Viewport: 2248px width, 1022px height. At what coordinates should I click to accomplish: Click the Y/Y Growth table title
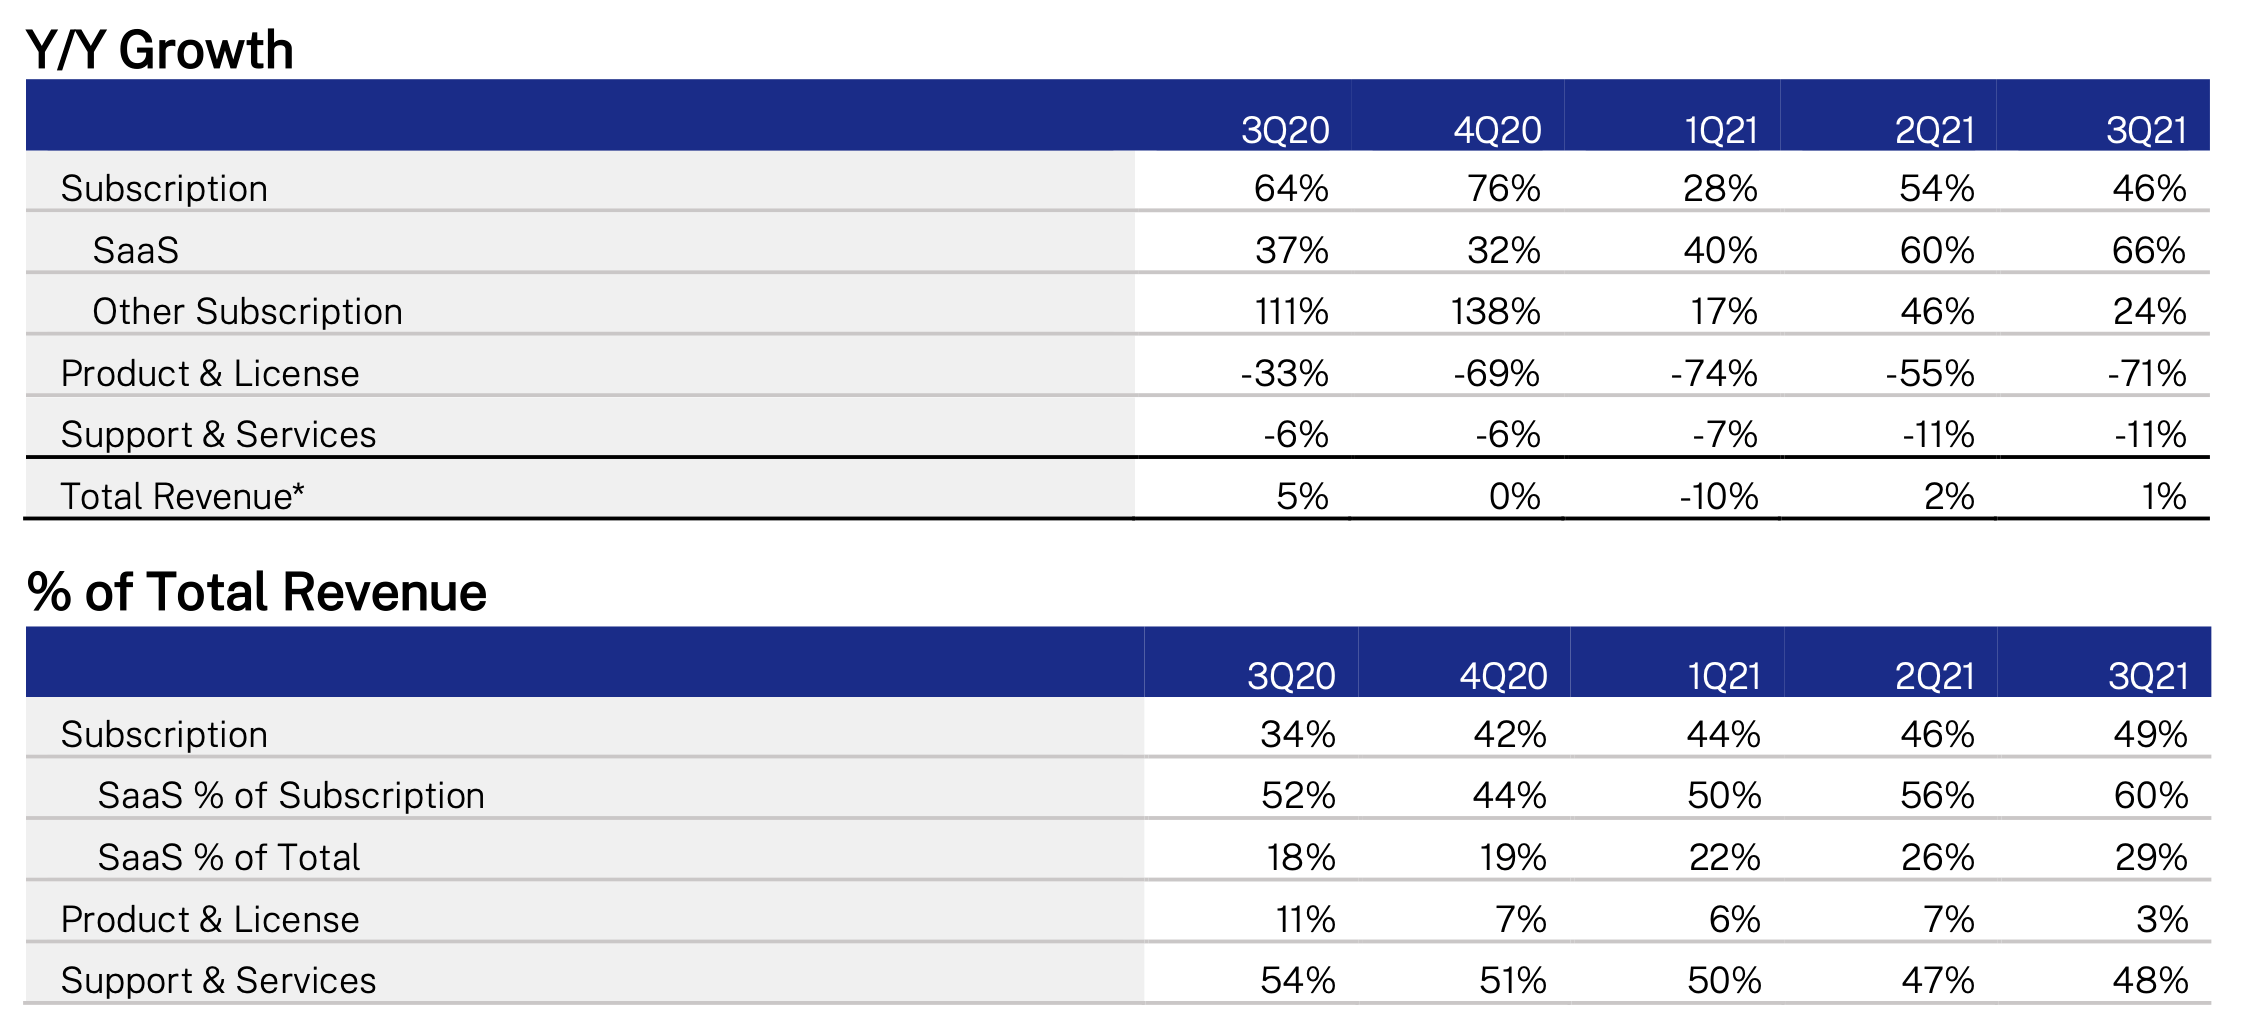pyautogui.click(x=160, y=50)
